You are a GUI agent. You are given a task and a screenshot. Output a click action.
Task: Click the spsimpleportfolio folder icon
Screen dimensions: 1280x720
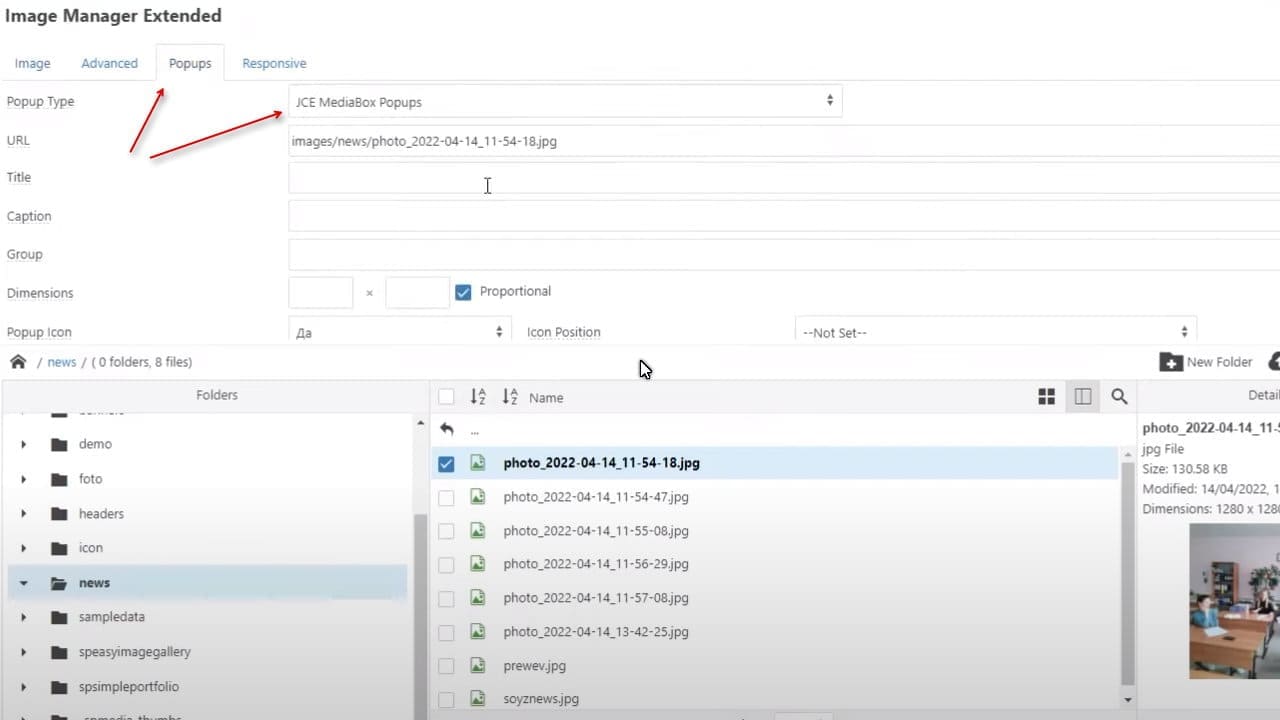59,687
